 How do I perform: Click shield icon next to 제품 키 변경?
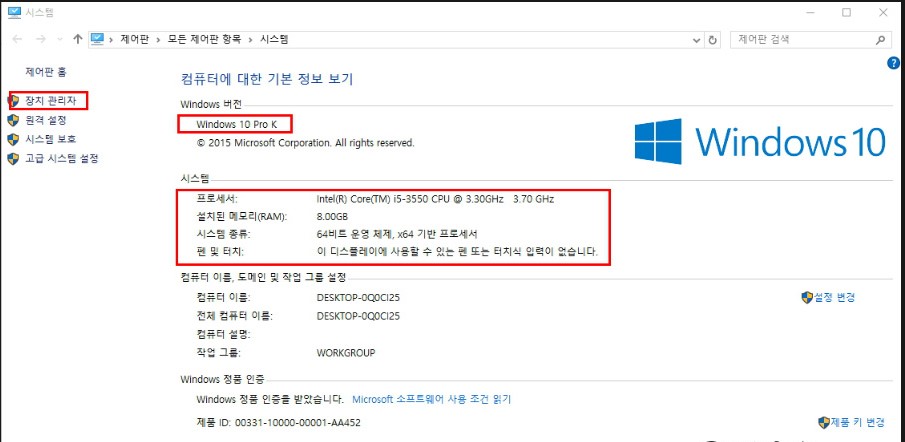824,422
